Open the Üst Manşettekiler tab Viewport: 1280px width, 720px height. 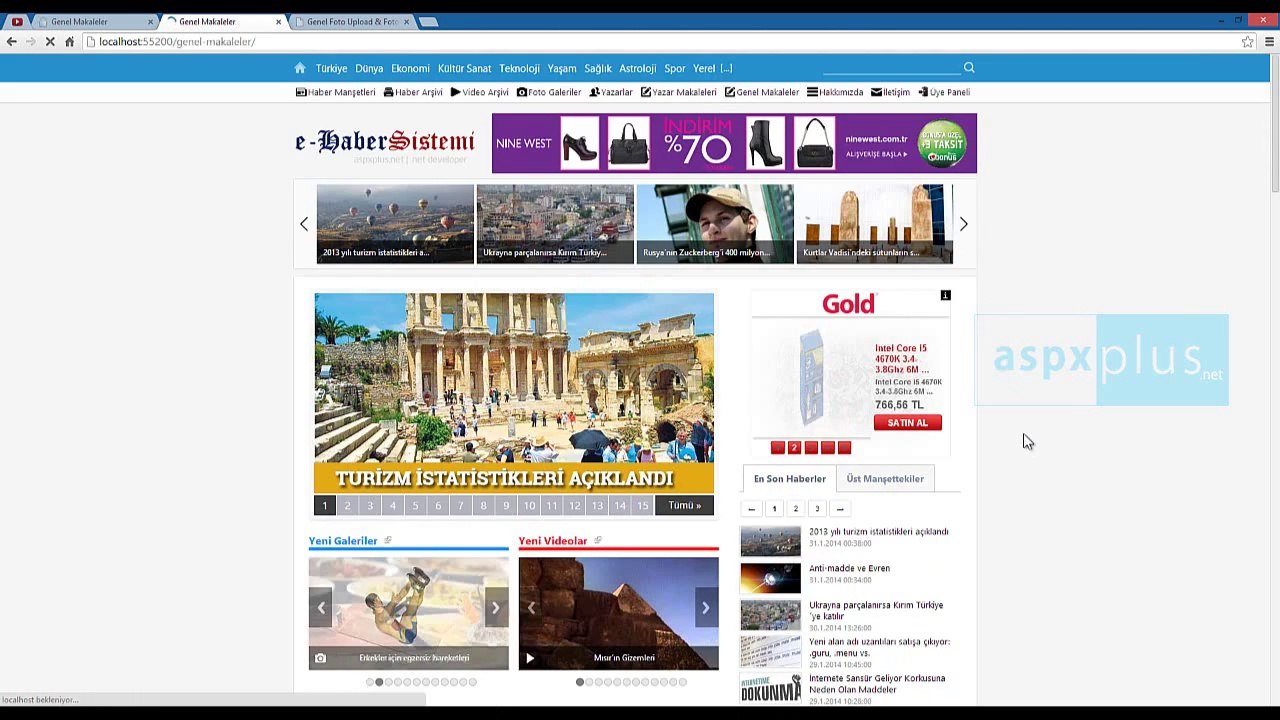pyautogui.click(x=885, y=479)
